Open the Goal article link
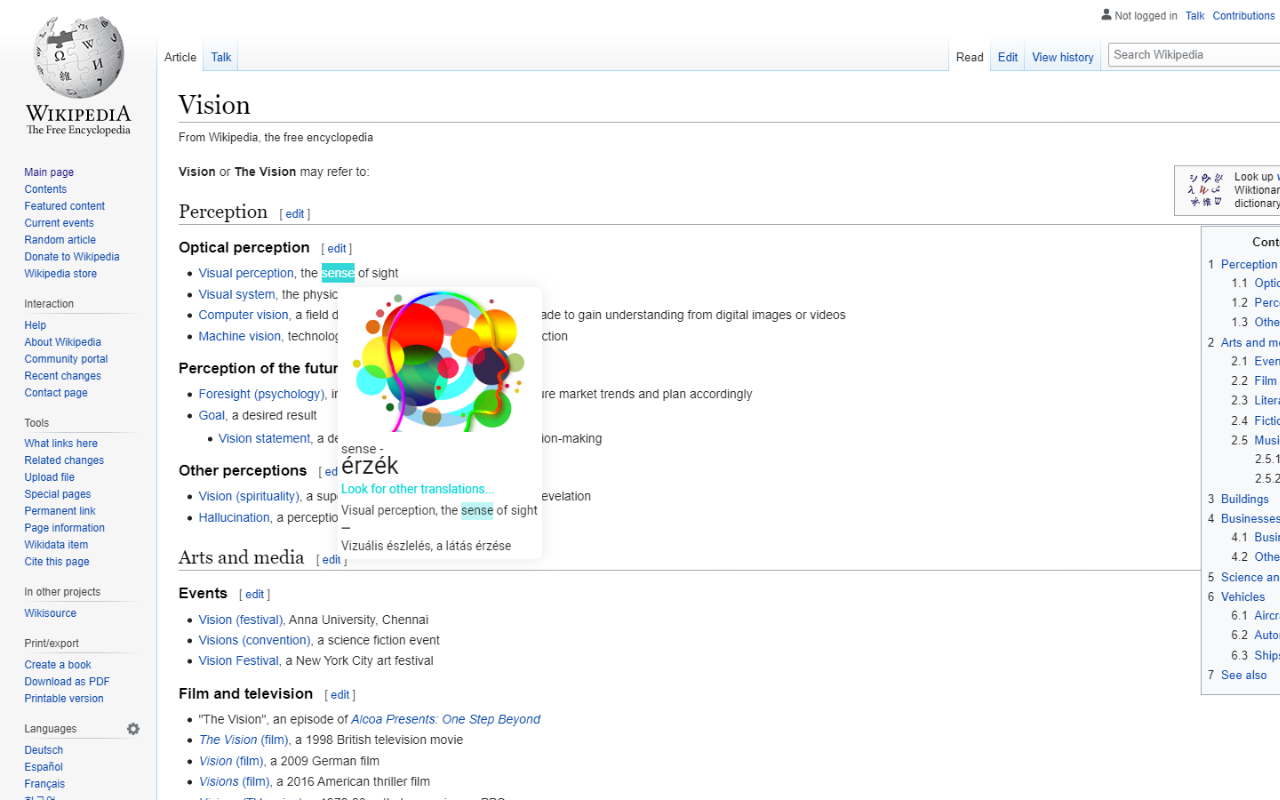Screen dimensions: 1280x800 [211, 415]
